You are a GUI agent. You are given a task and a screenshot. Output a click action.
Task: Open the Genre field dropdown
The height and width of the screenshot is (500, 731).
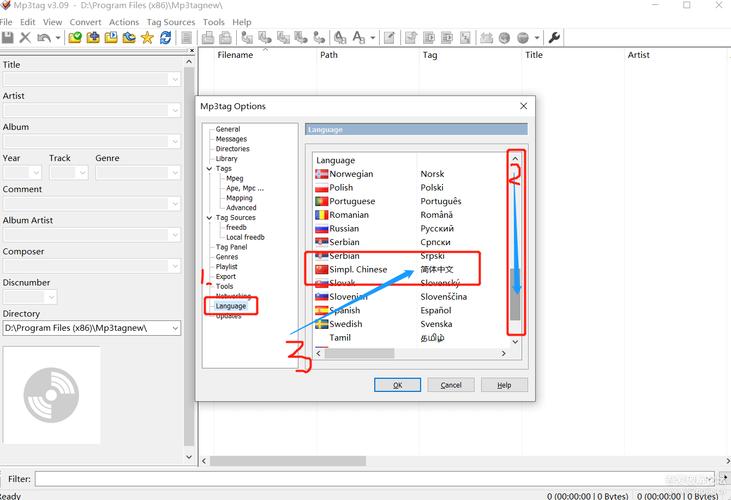(x=175, y=173)
